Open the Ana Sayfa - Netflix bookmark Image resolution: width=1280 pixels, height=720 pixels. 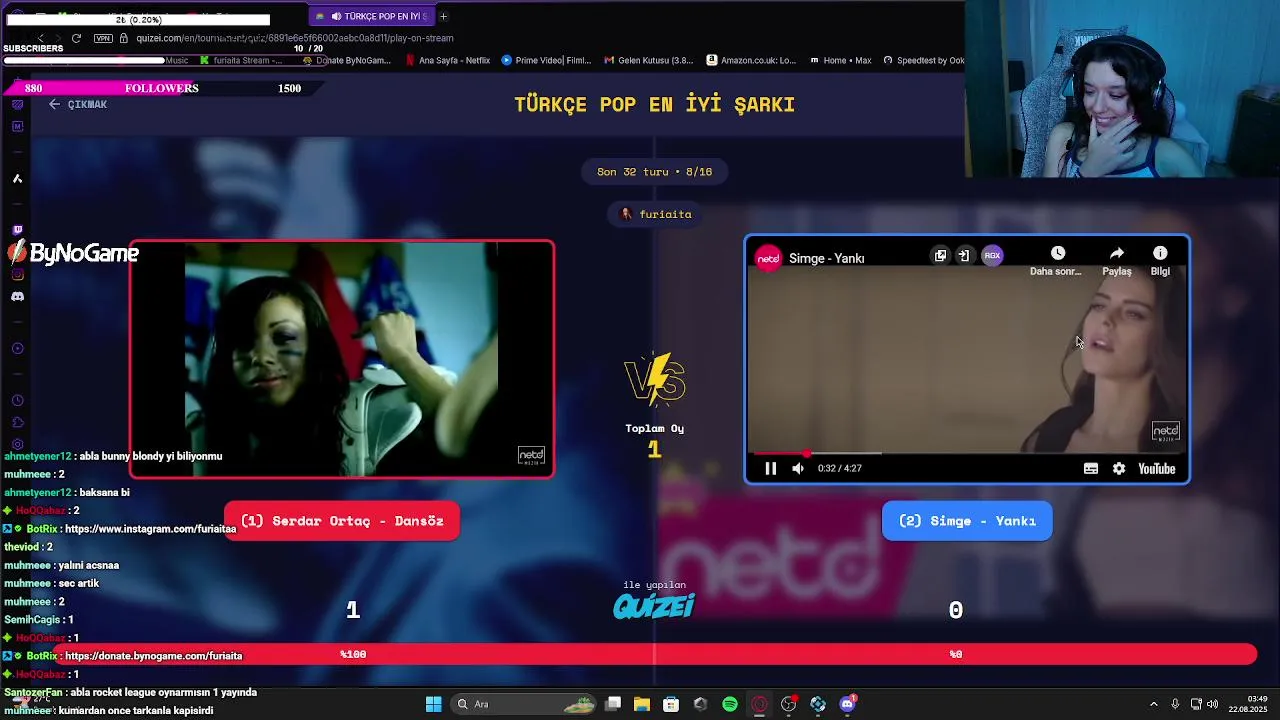[448, 60]
